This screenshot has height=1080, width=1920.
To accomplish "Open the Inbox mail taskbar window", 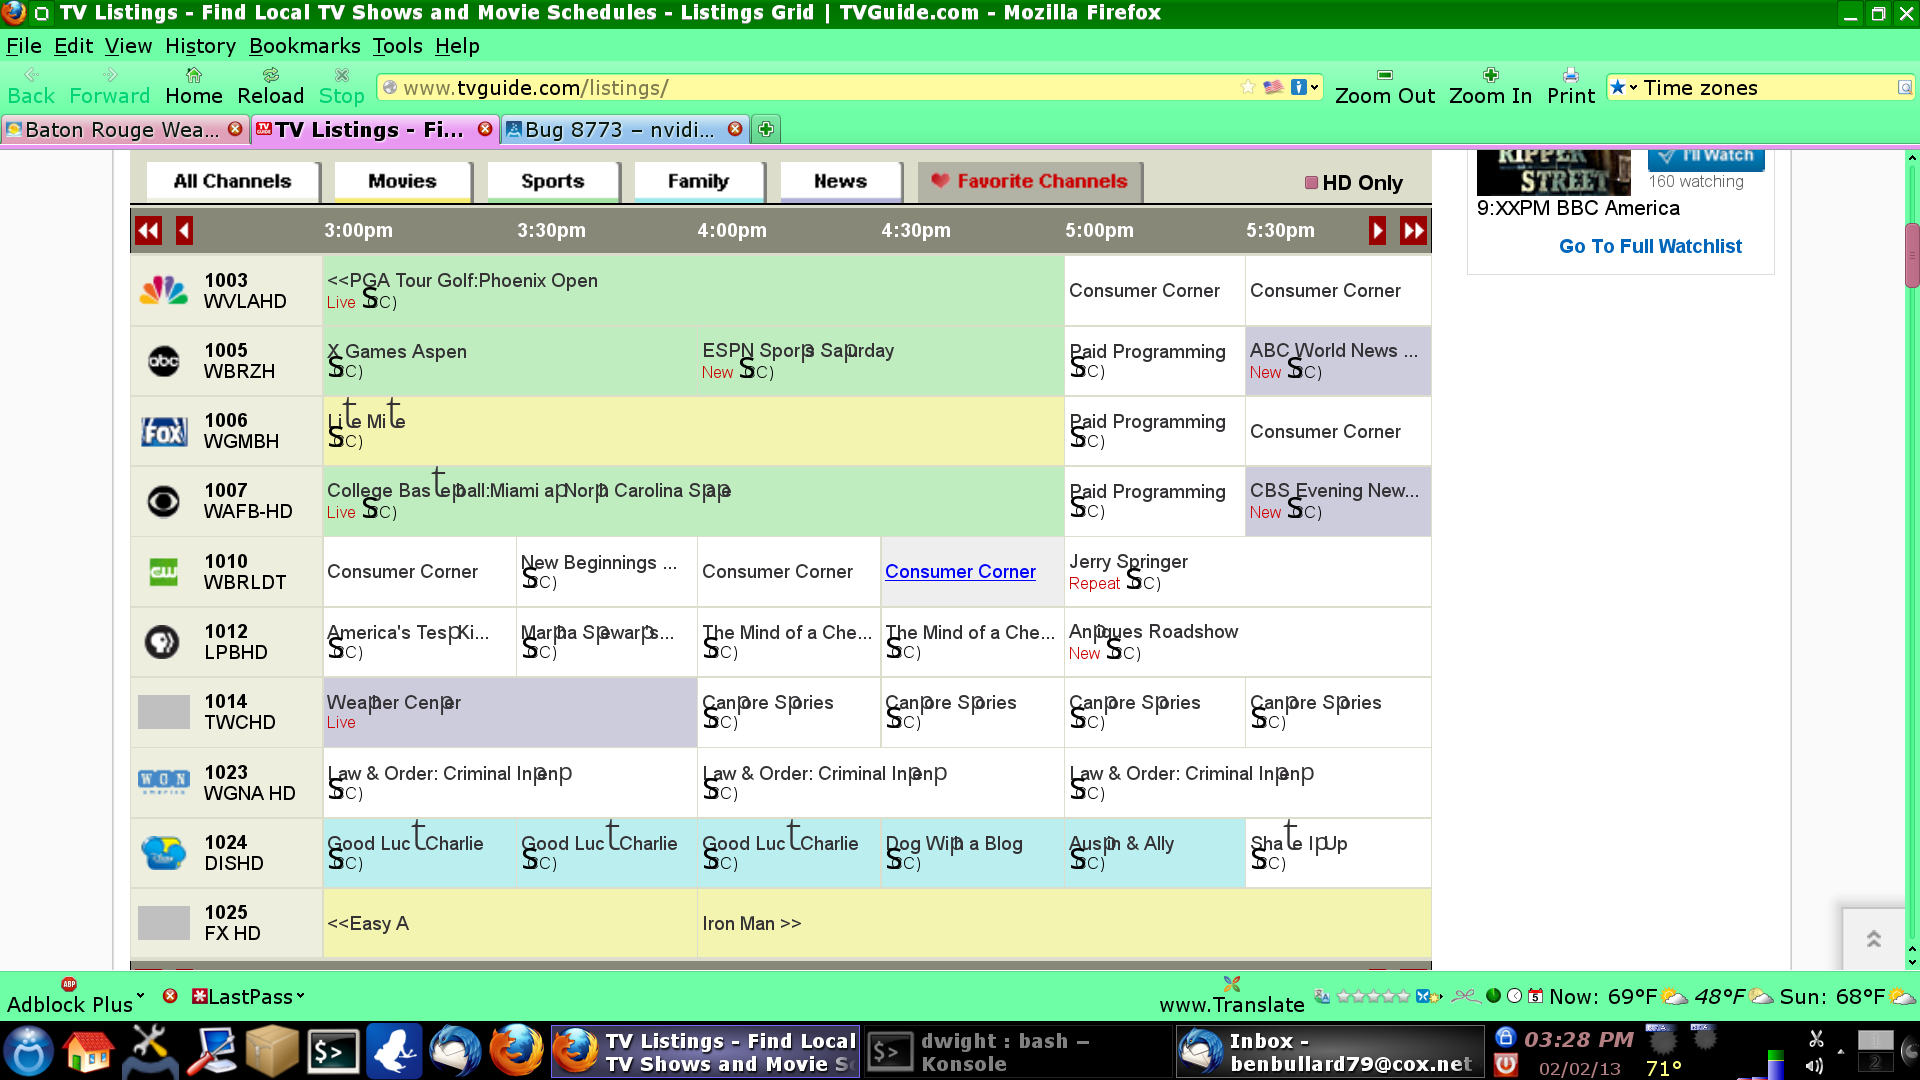I will coord(1330,1052).
